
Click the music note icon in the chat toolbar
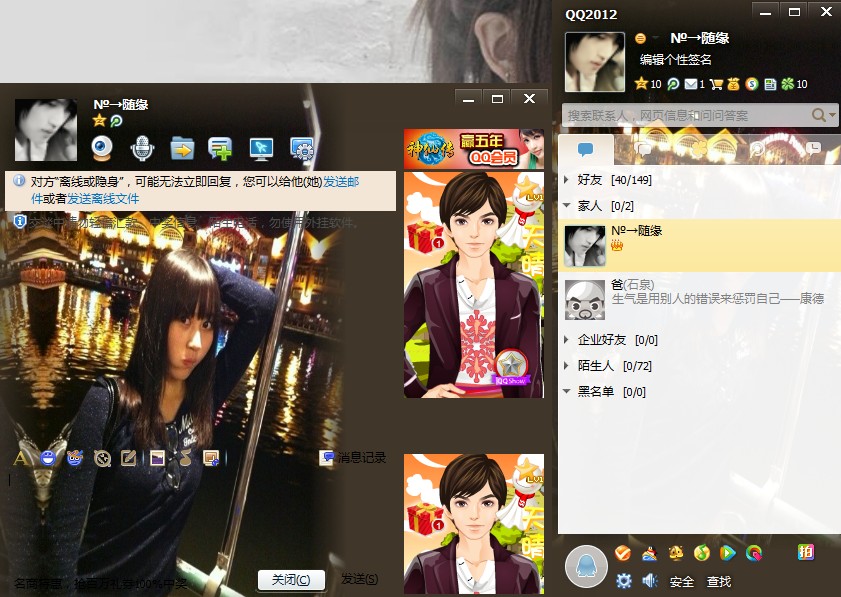[185, 458]
